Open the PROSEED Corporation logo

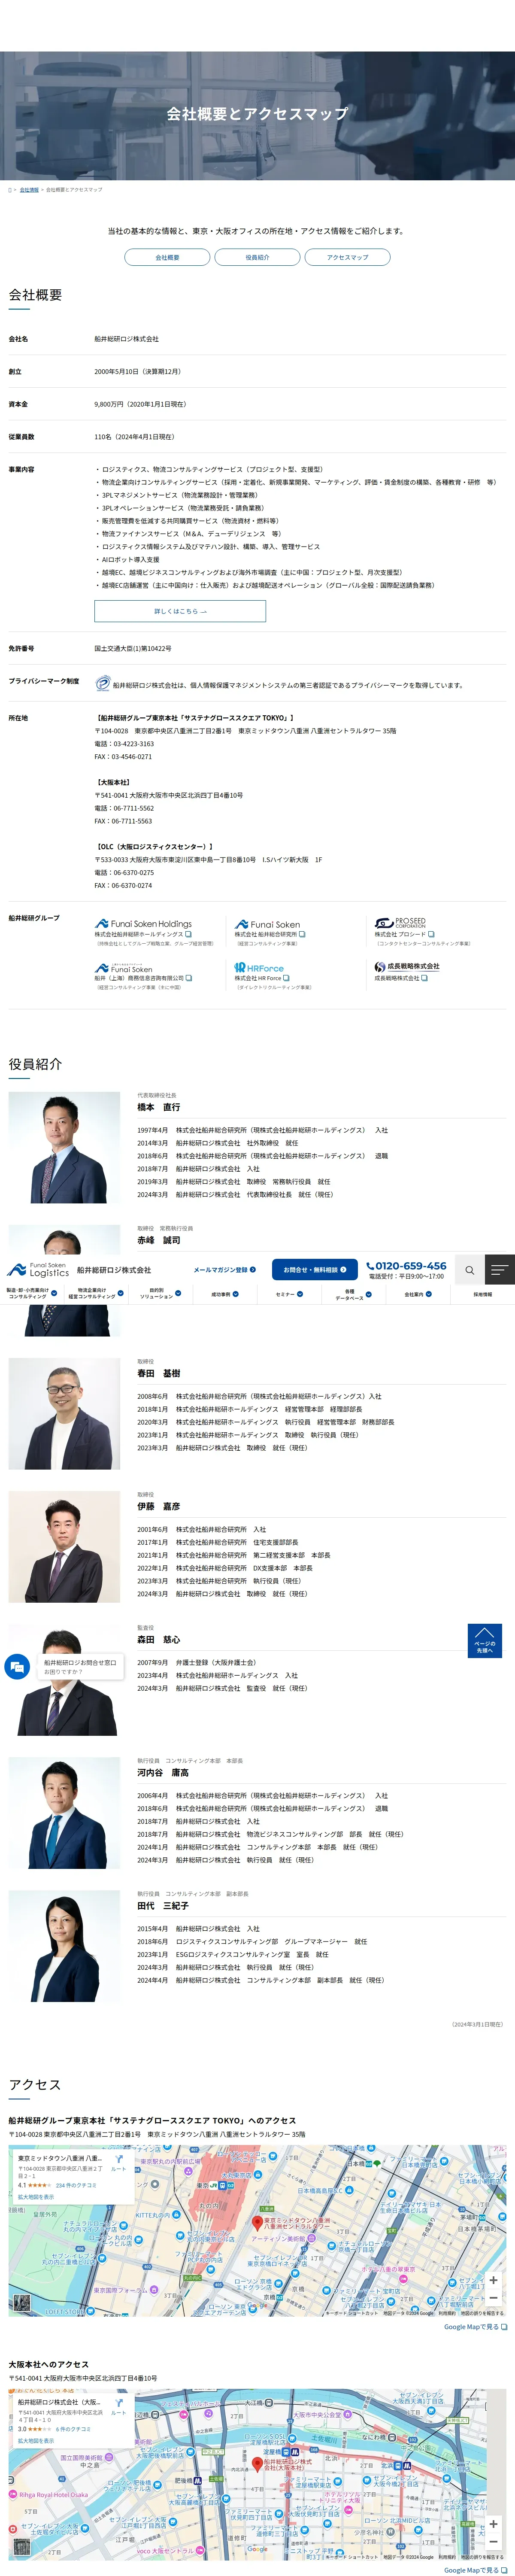pos(400,923)
